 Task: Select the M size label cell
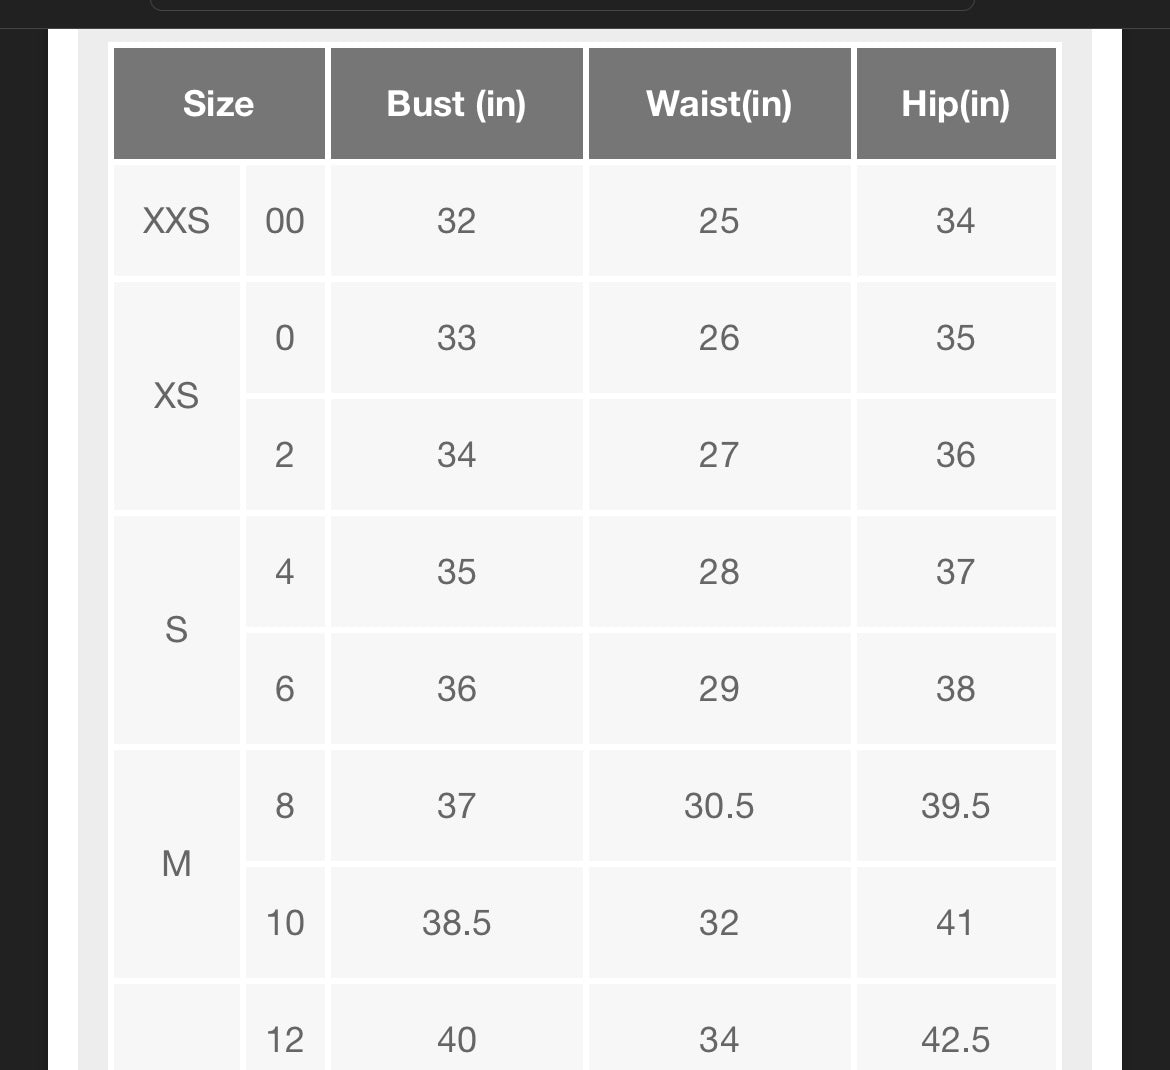coord(177,863)
